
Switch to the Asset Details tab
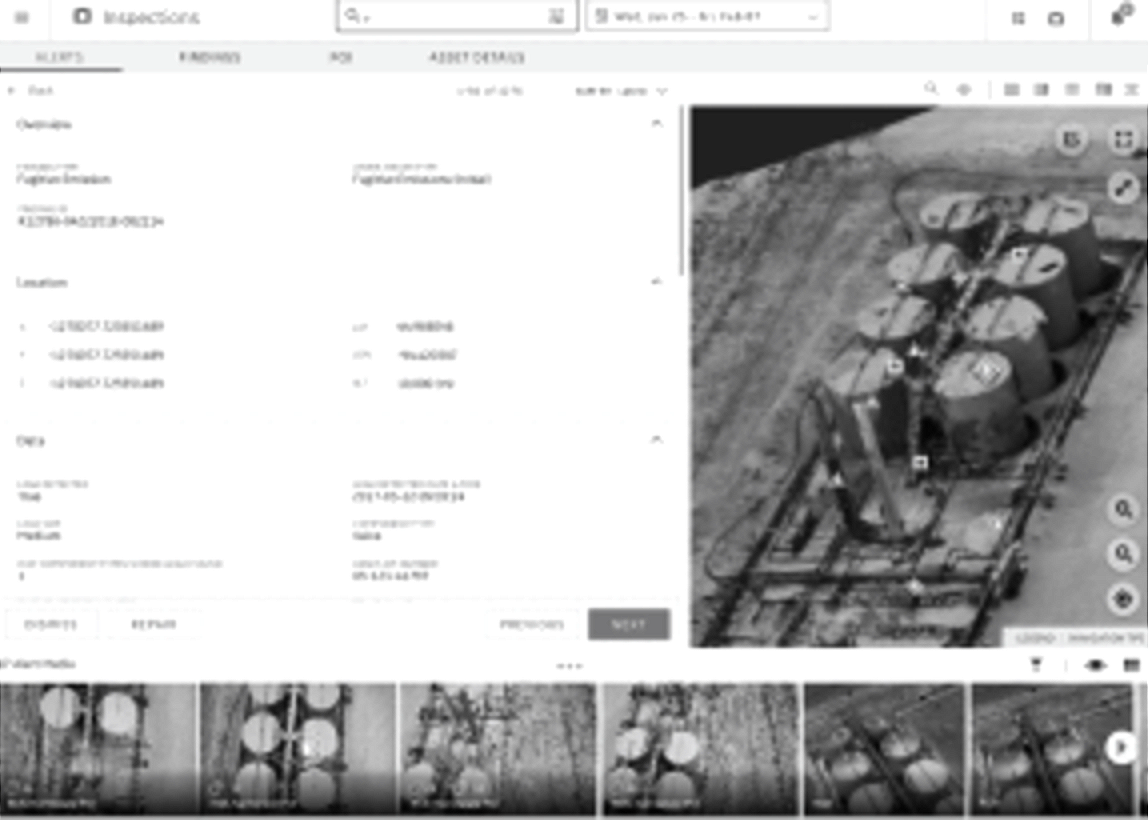(x=477, y=57)
